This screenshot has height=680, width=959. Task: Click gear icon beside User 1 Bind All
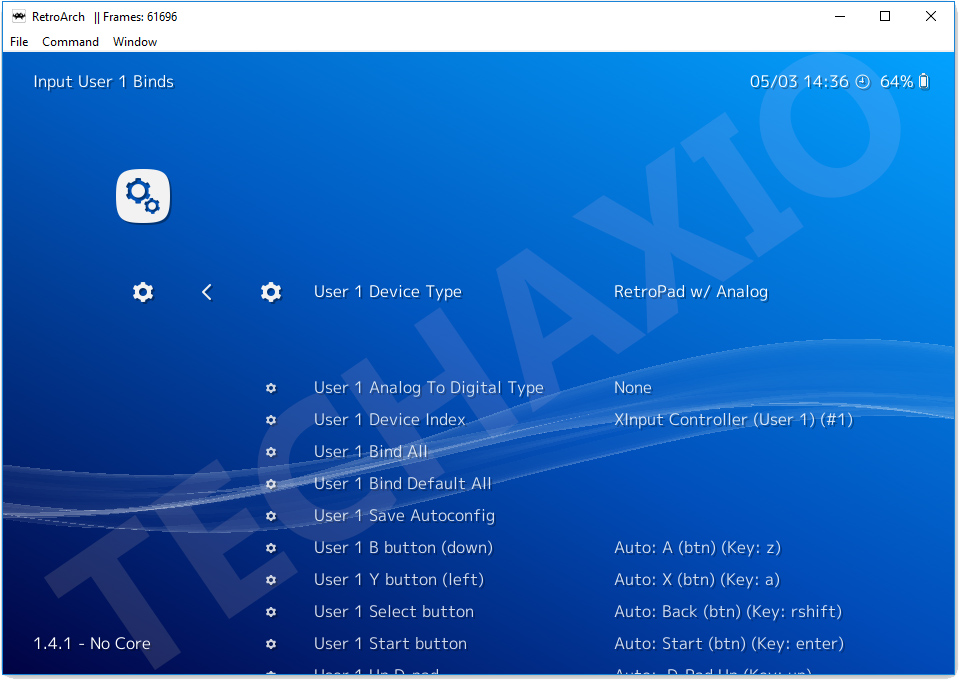271,452
